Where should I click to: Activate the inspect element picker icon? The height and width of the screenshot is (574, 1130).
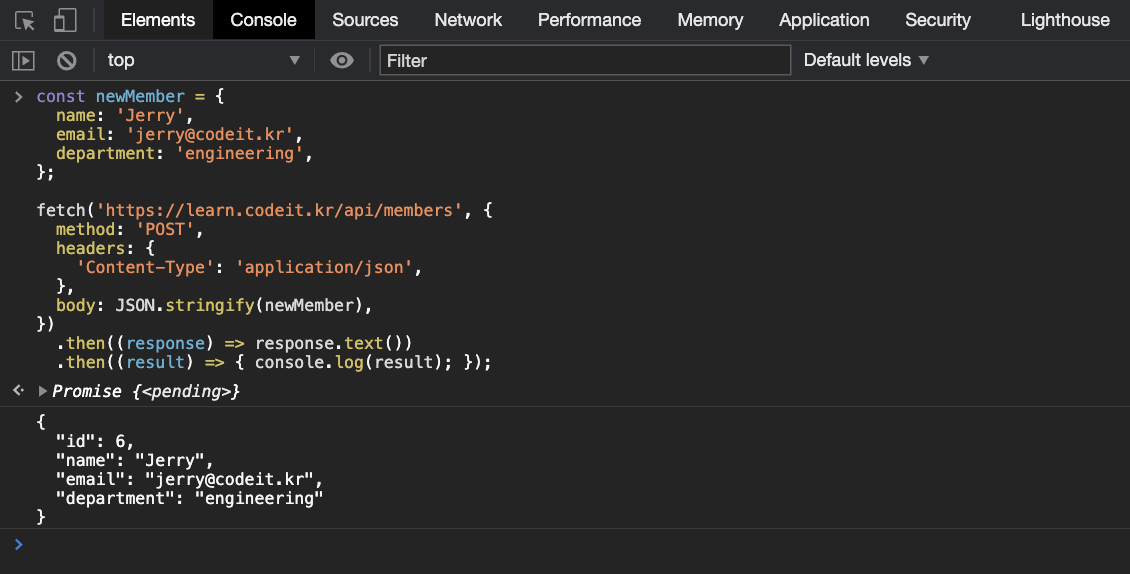tap(25, 20)
